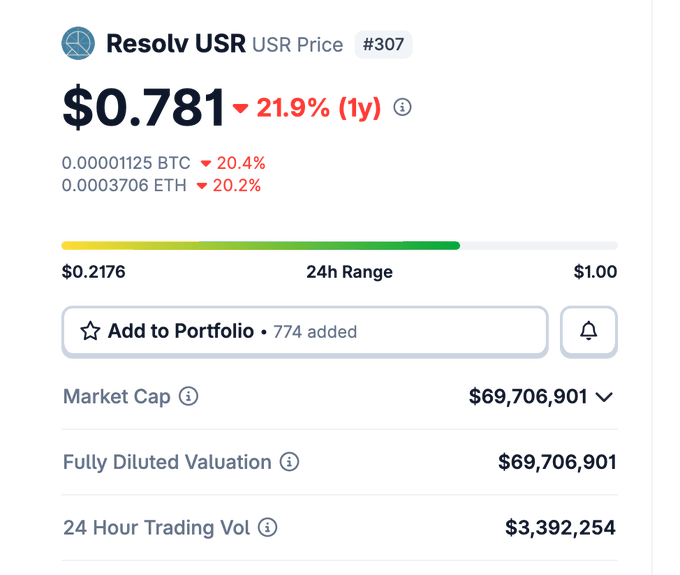Screen dimensions: 680x575
Task: Click the $0.2176 24h low value
Action: point(93,272)
